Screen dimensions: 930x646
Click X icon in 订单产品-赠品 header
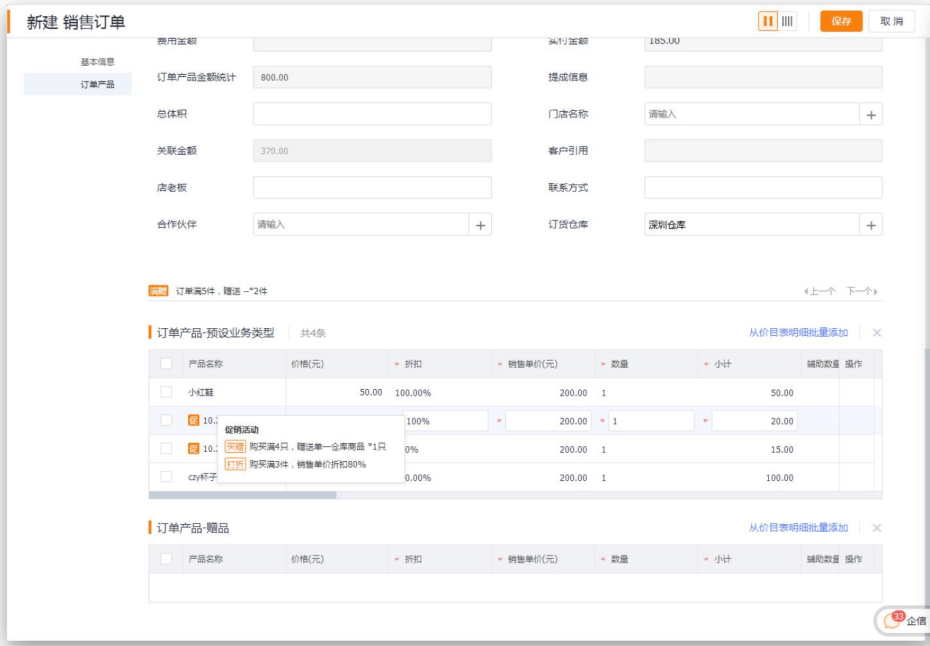[876, 528]
